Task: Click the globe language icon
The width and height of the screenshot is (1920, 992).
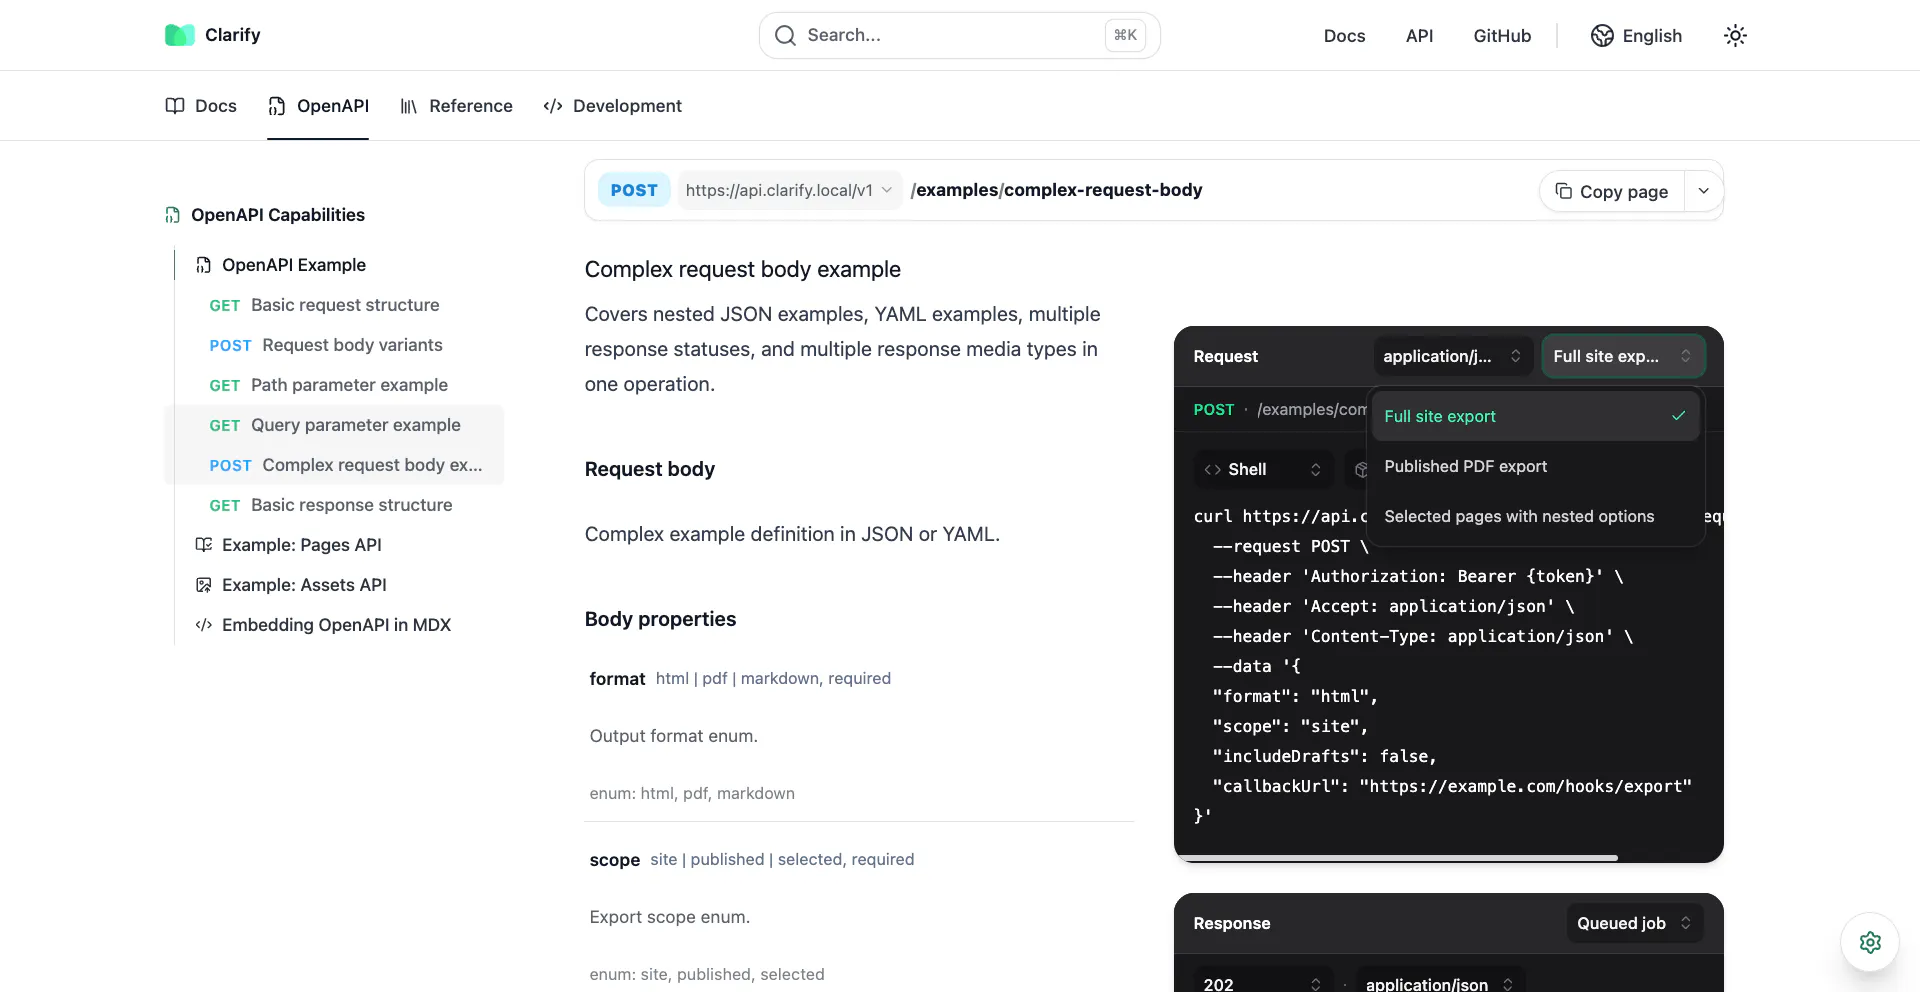Action: 1602,36
